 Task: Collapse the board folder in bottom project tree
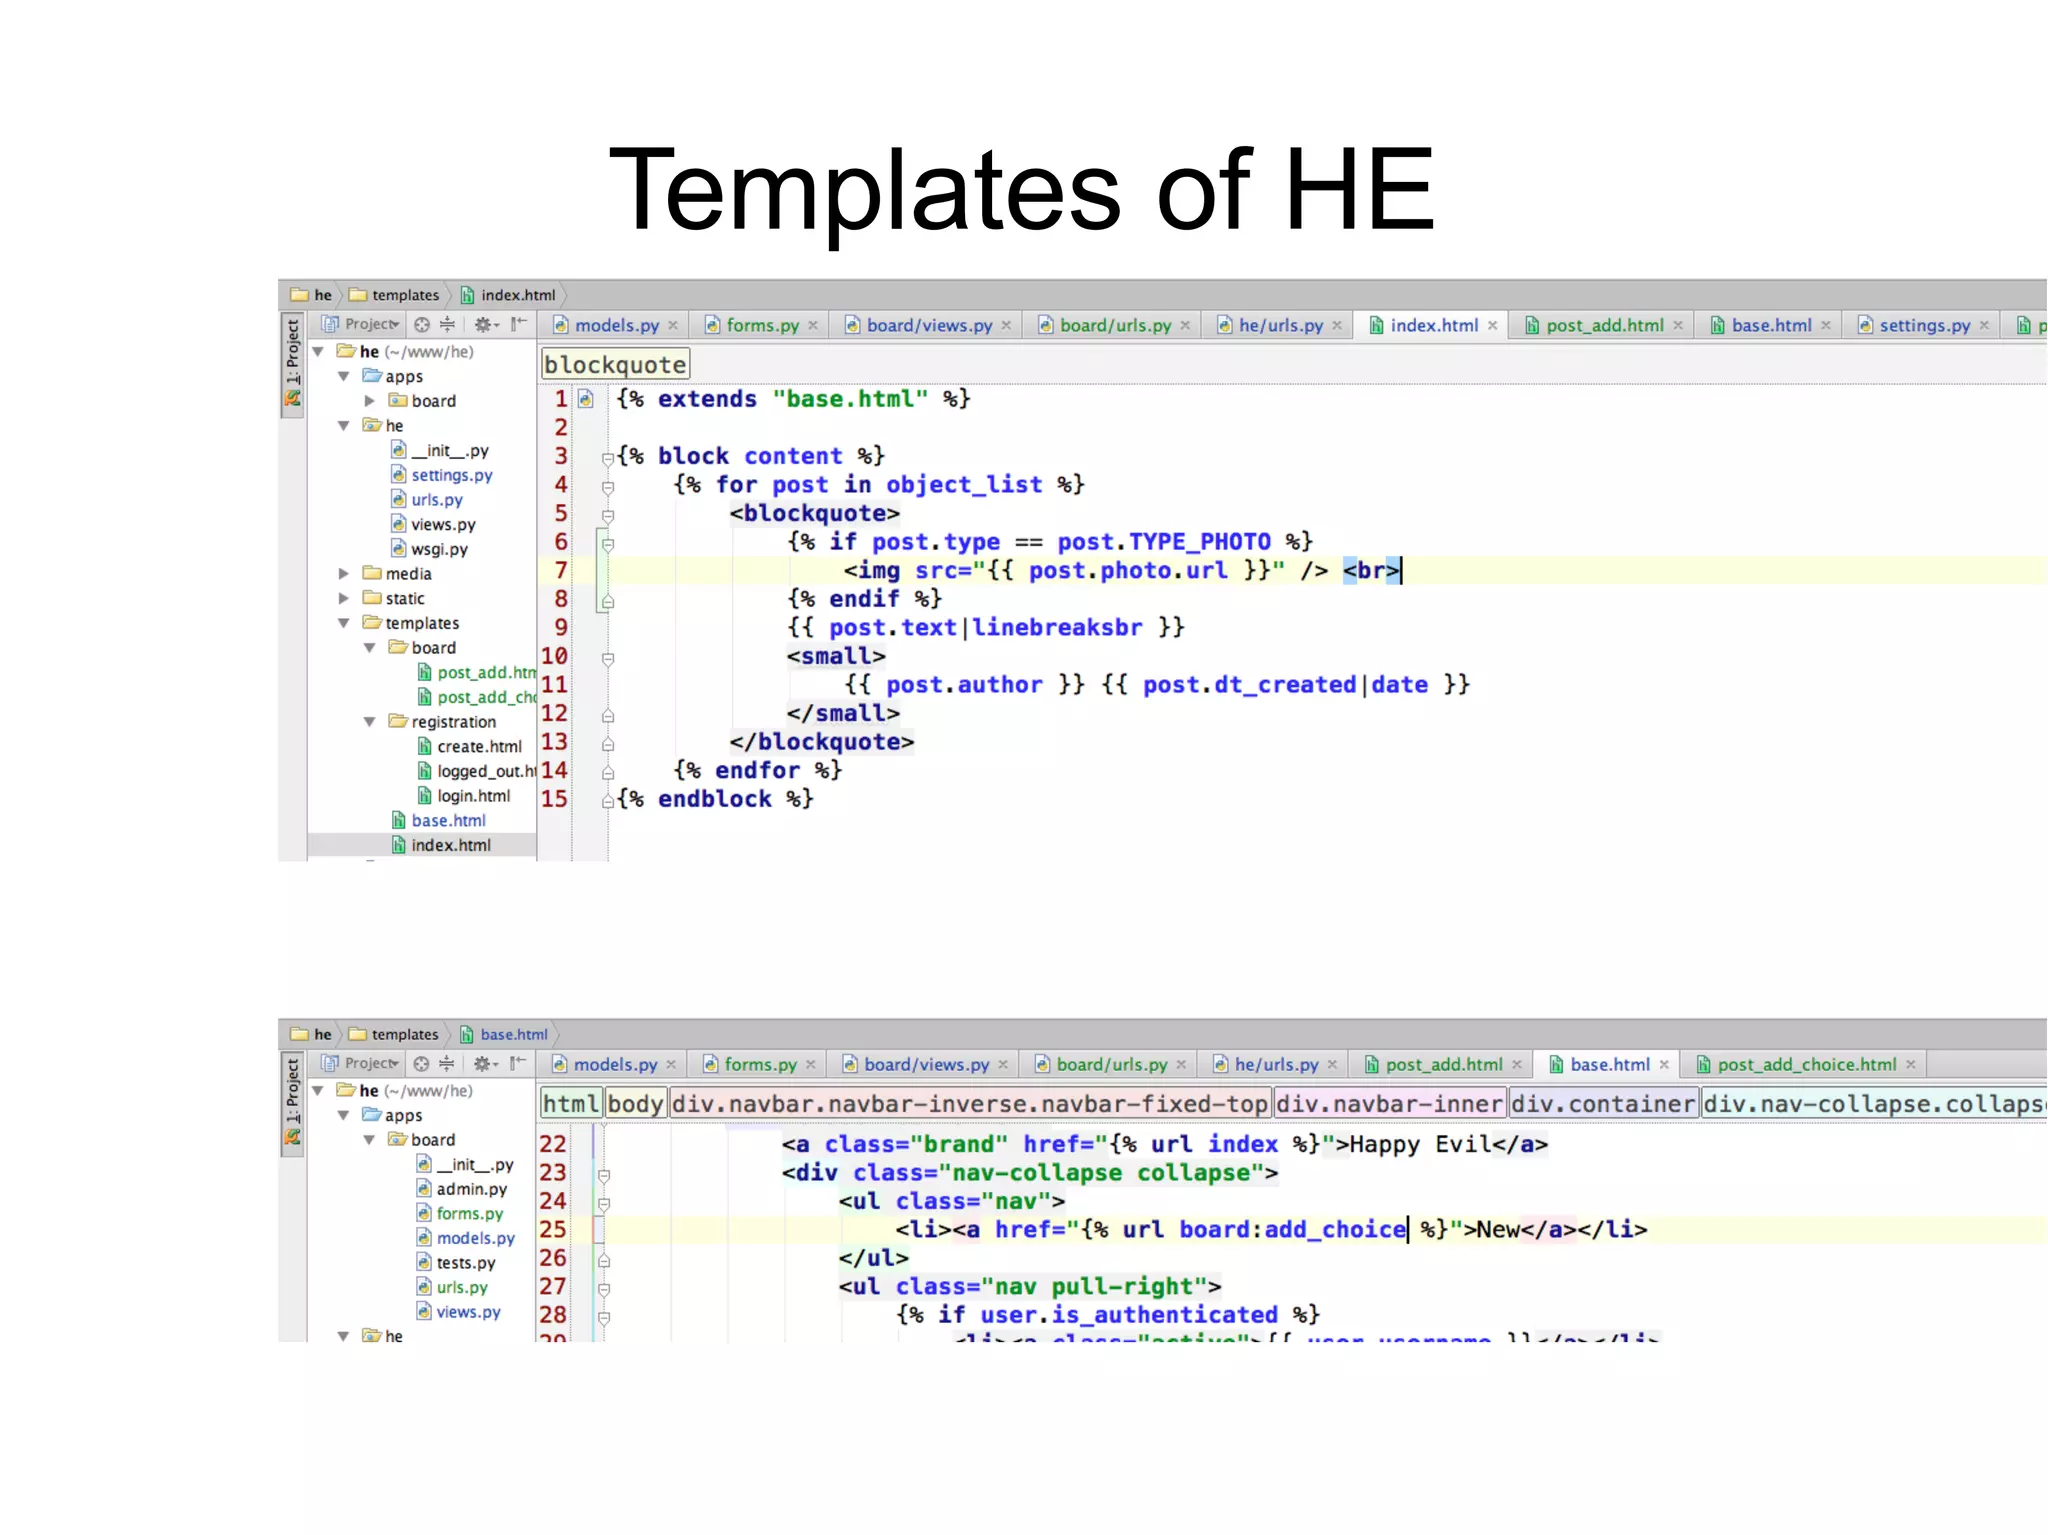pyautogui.click(x=369, y=1140)
